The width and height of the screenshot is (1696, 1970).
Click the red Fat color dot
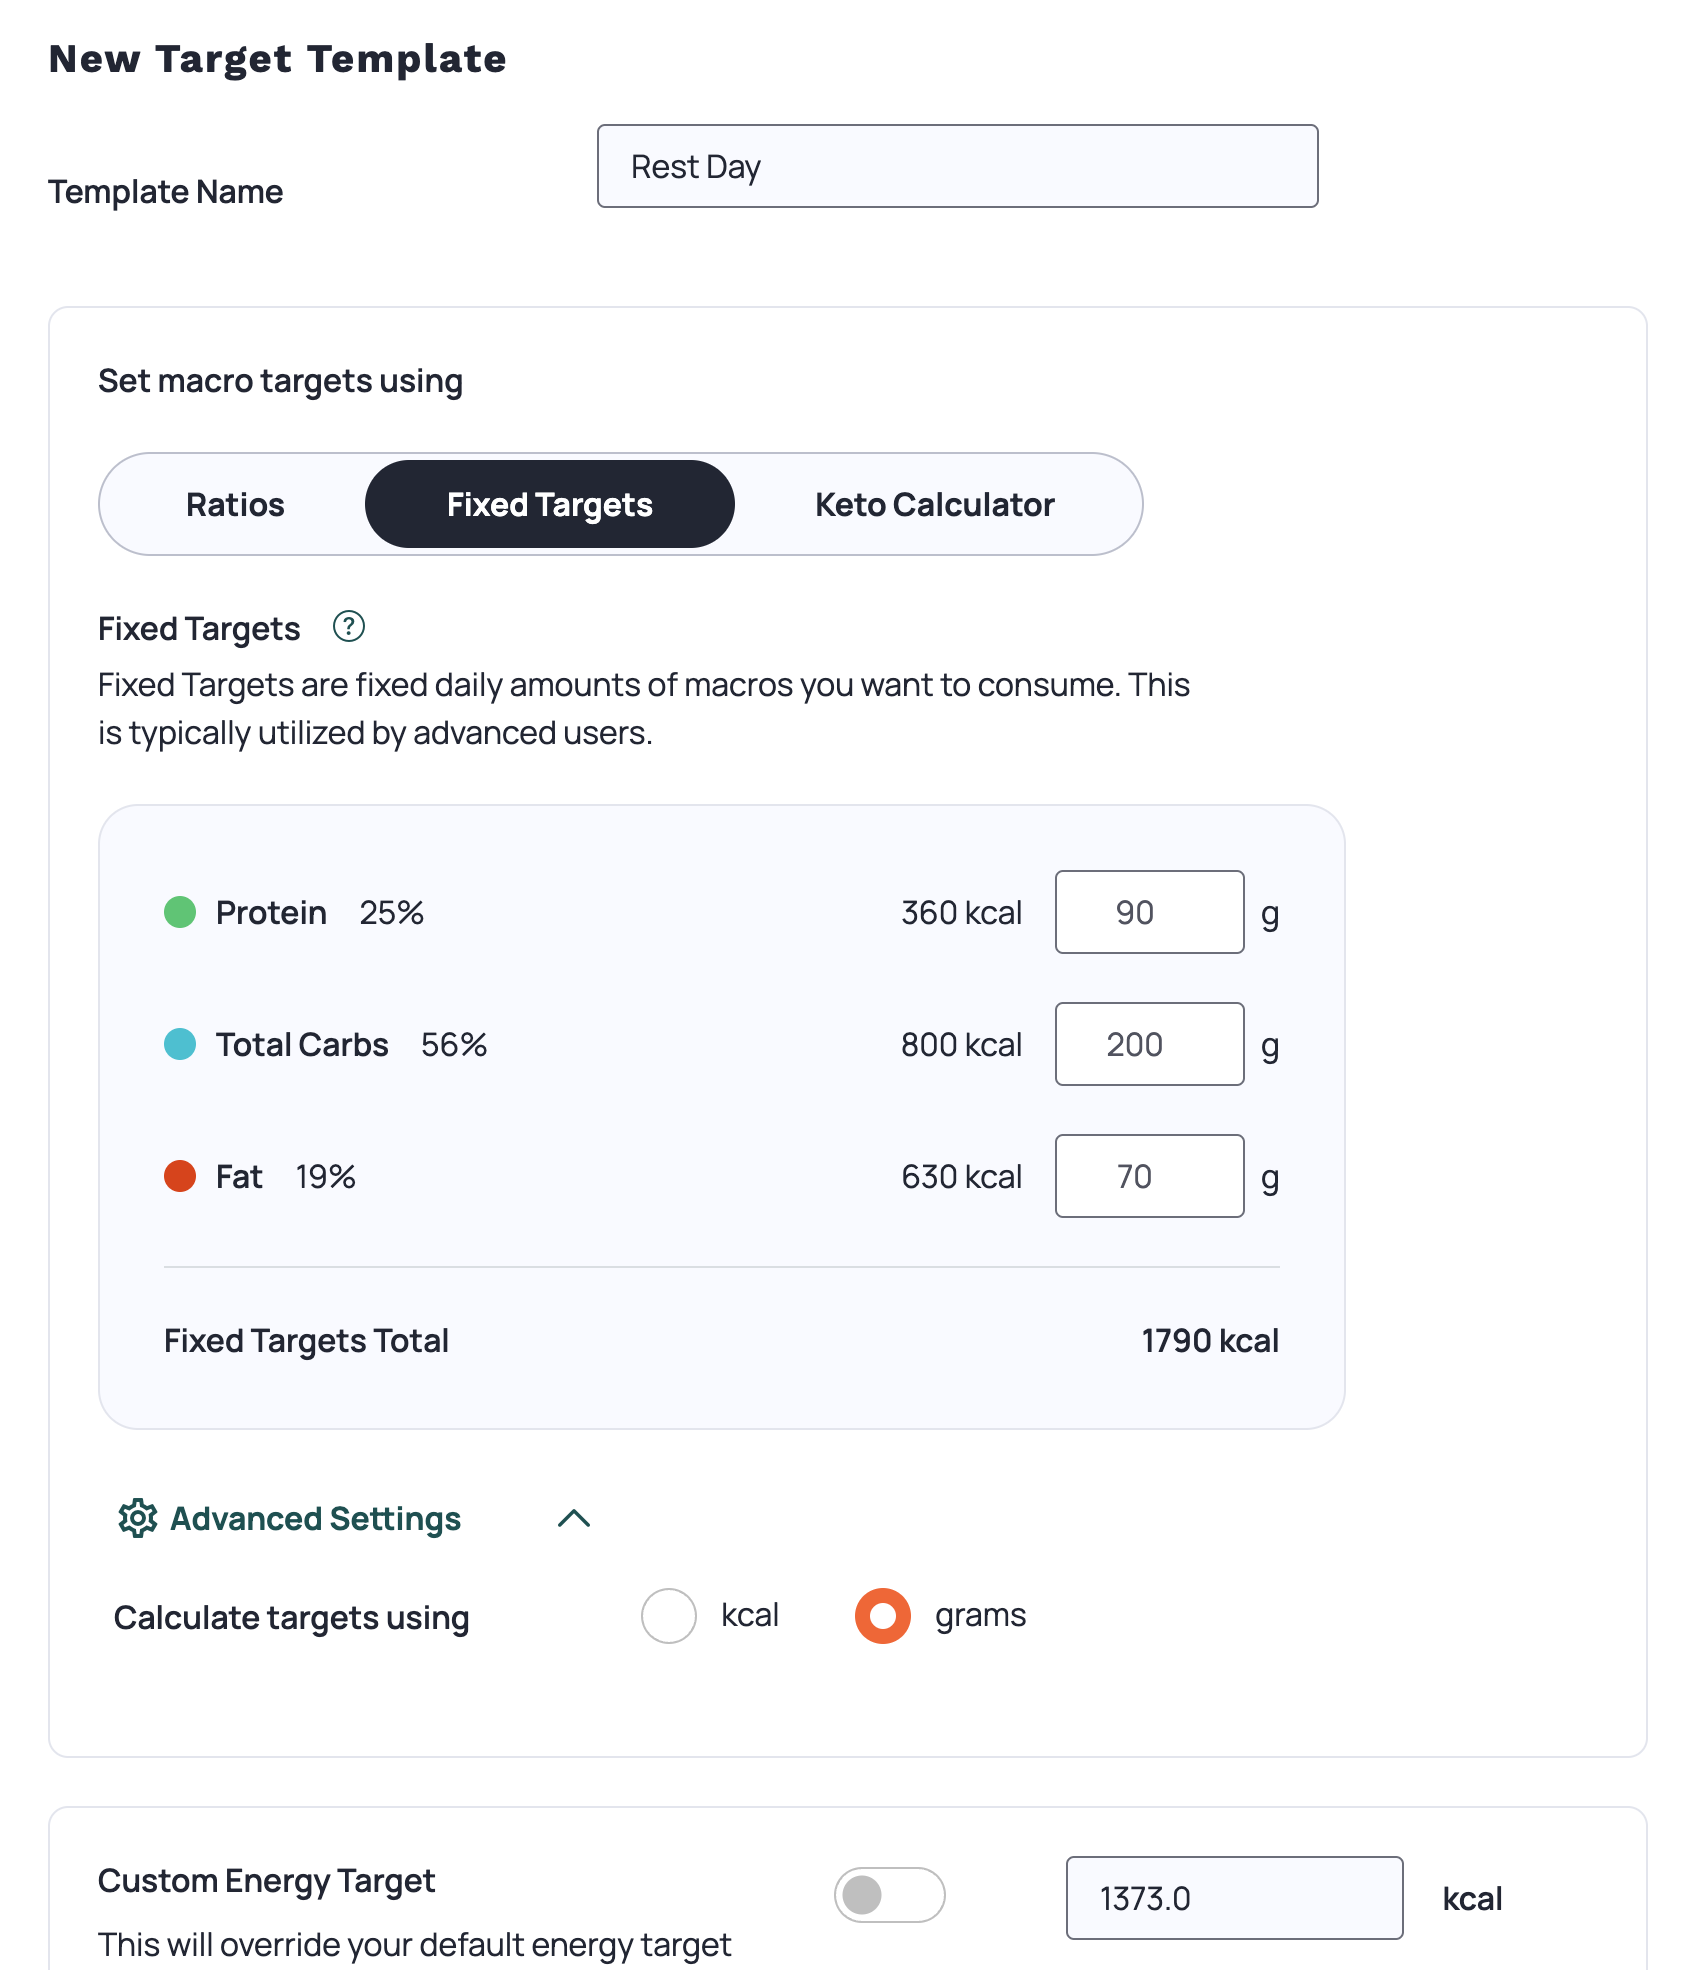[x=180, y=1176]
